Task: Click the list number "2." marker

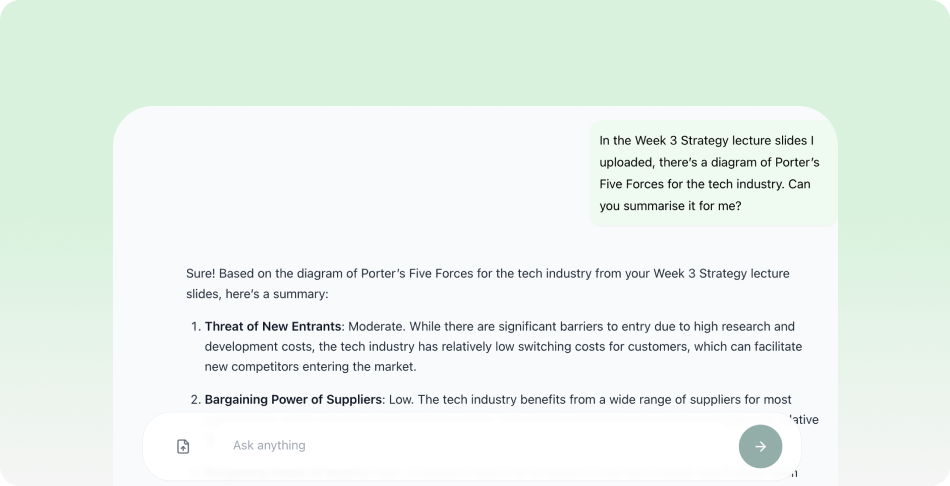Action: click(x=194, y=399)
